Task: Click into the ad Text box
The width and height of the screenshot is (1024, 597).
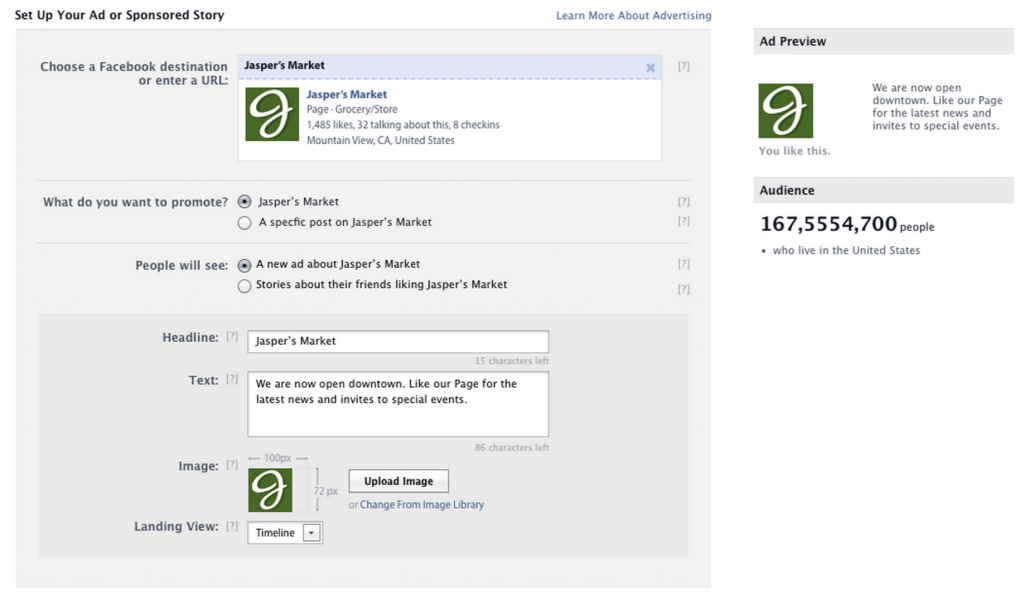Action: pos(398,404)
